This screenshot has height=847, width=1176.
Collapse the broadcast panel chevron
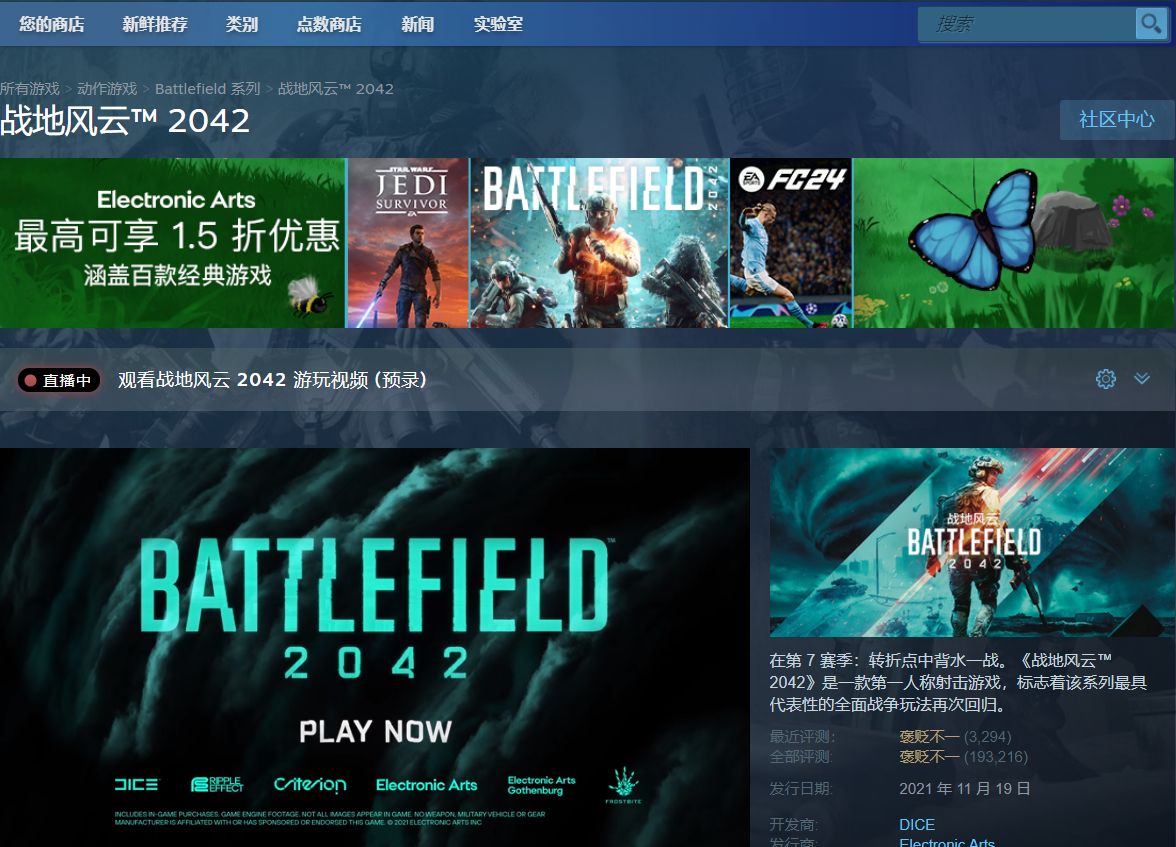coord(1142,379)
